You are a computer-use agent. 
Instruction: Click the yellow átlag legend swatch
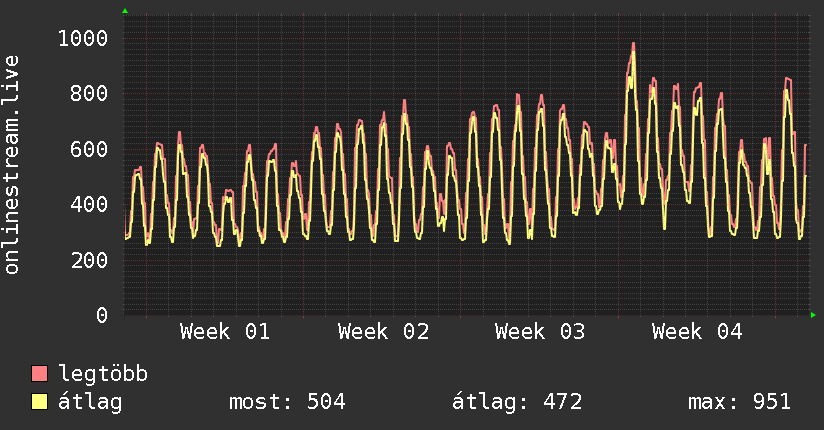tap(40, 402)
